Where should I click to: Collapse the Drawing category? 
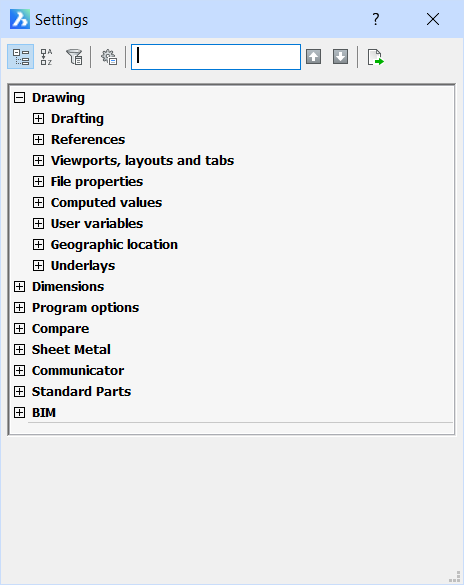pyautogui.click(x=19, y=98)
